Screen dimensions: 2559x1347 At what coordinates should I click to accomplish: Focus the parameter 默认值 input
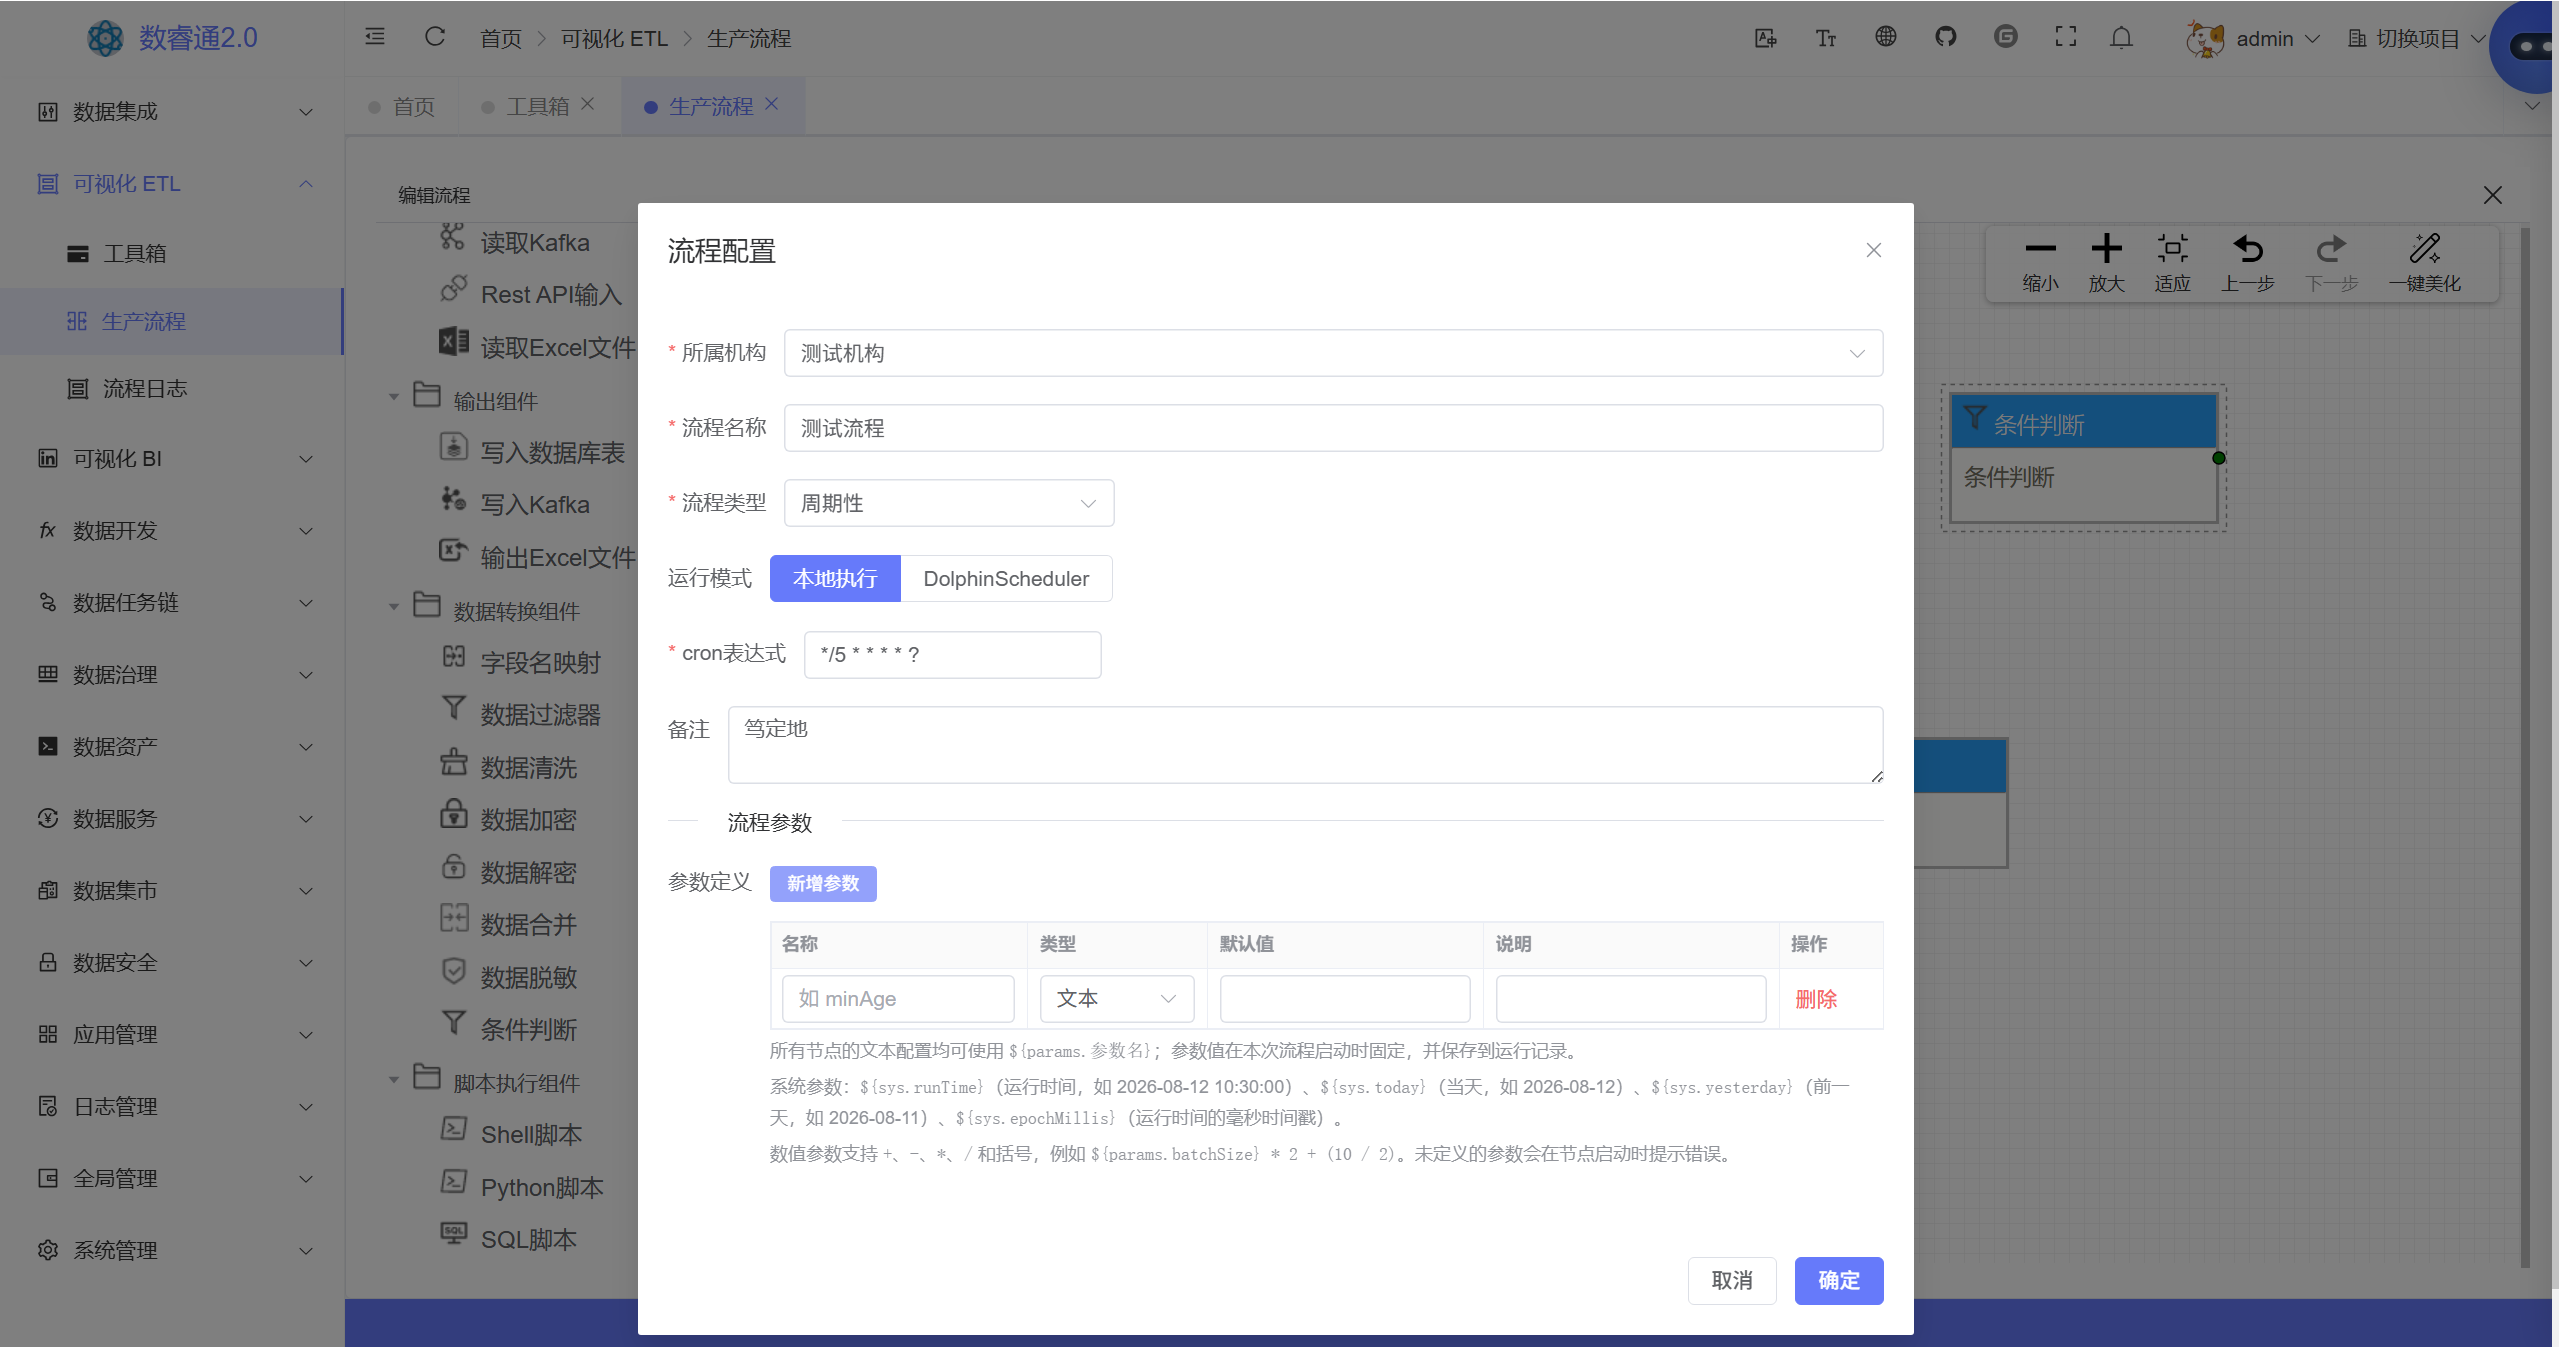tap(1345, 998)
